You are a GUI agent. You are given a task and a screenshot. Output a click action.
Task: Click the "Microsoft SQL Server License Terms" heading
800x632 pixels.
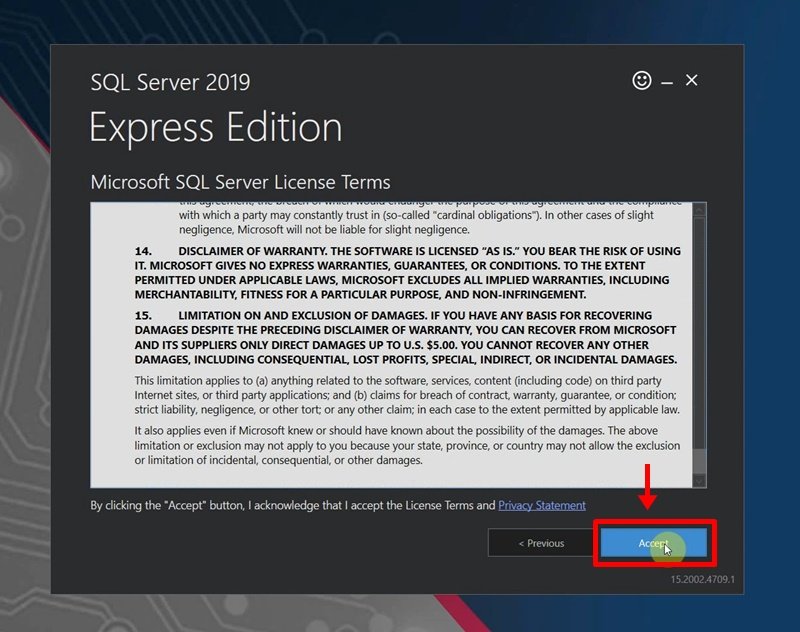pos(240,182)
